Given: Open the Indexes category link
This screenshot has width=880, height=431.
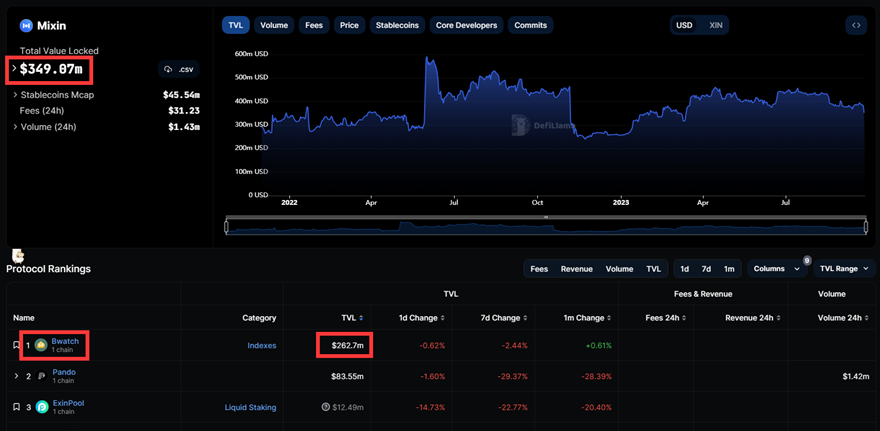Looking at the screenshot, I should coord(262,345).
